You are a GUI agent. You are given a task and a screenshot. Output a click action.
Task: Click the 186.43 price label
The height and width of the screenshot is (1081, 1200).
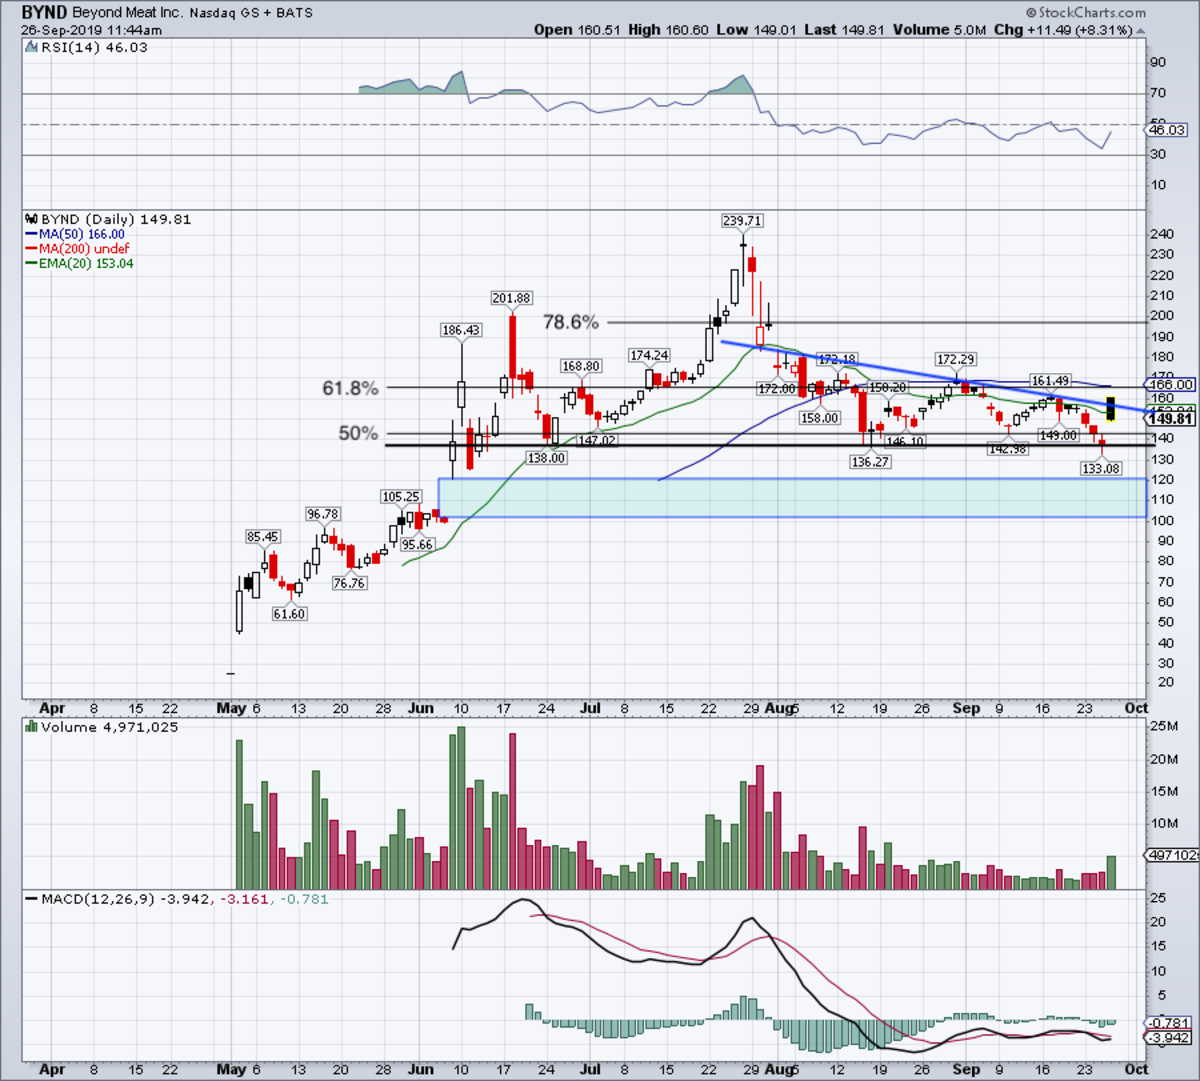pyautogui.click(x=461, y=329)
